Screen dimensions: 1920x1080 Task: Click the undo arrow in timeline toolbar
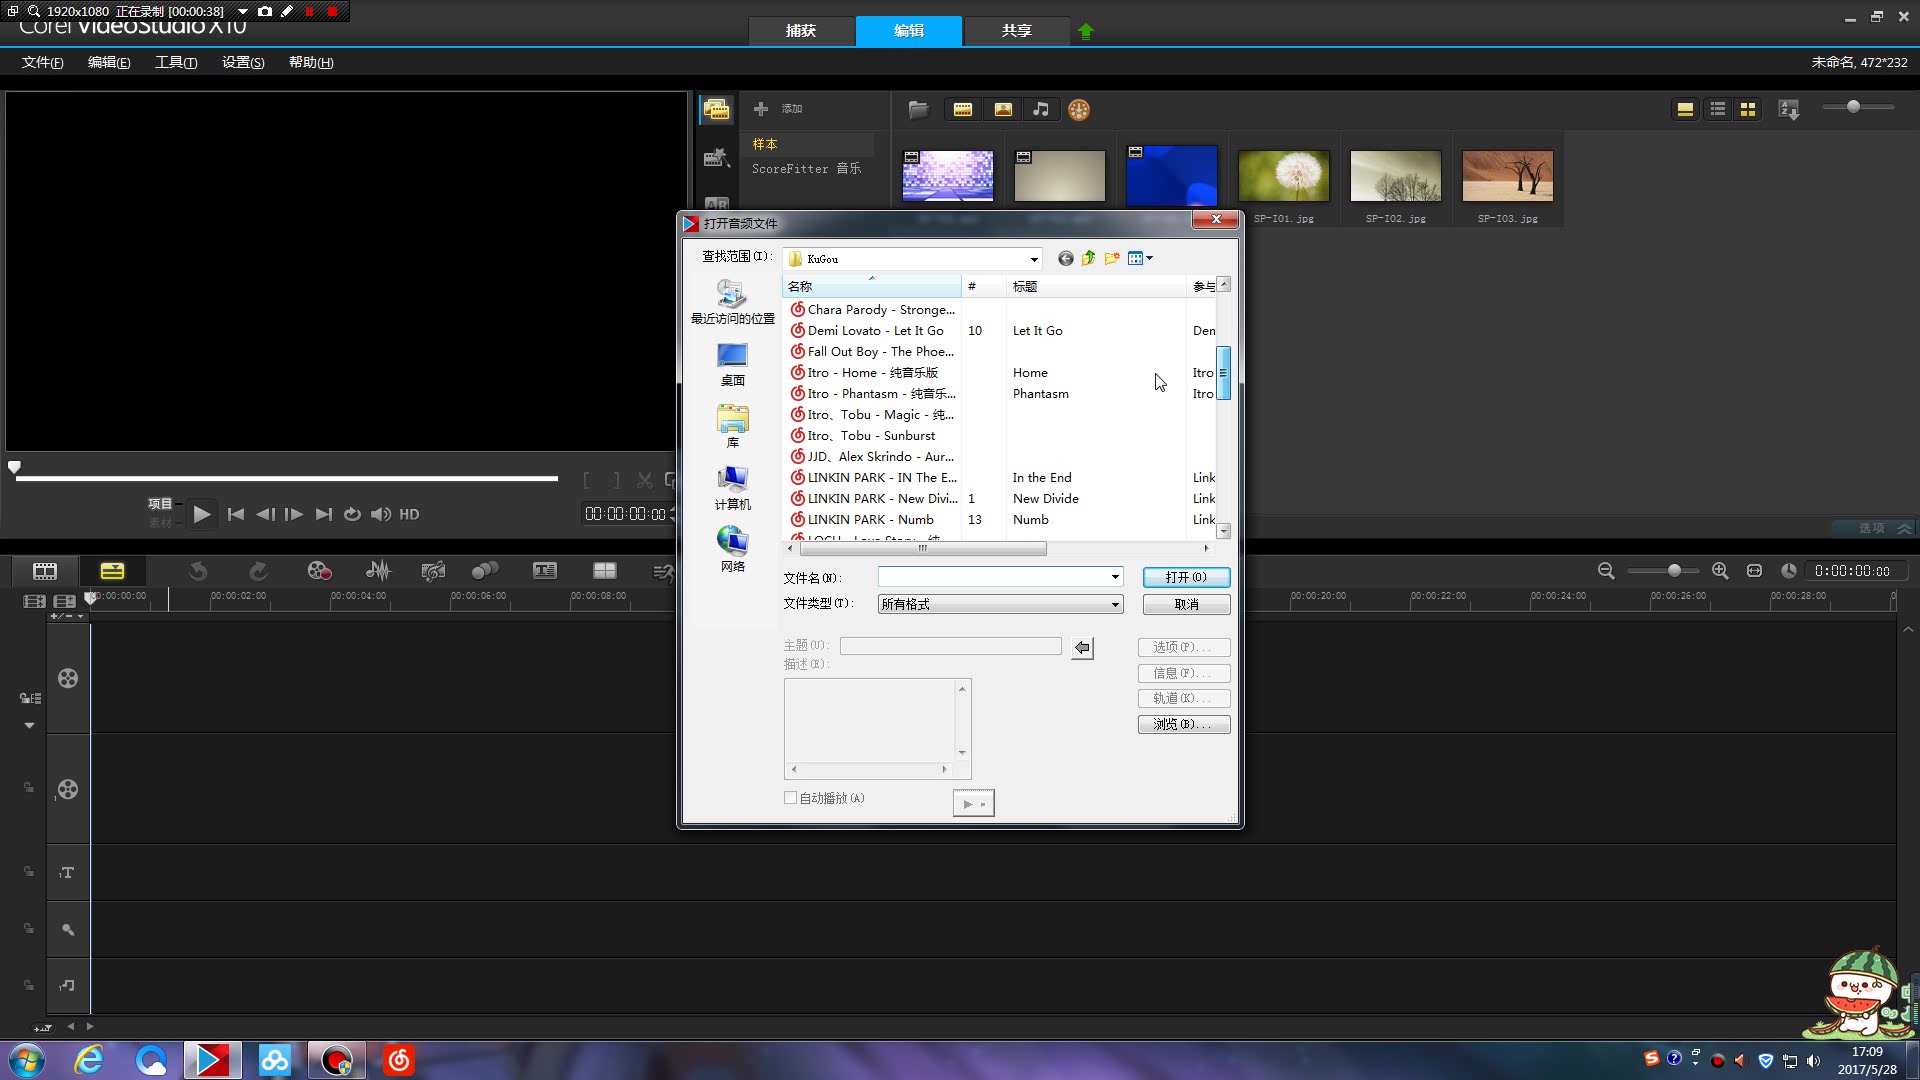(198, 571)
